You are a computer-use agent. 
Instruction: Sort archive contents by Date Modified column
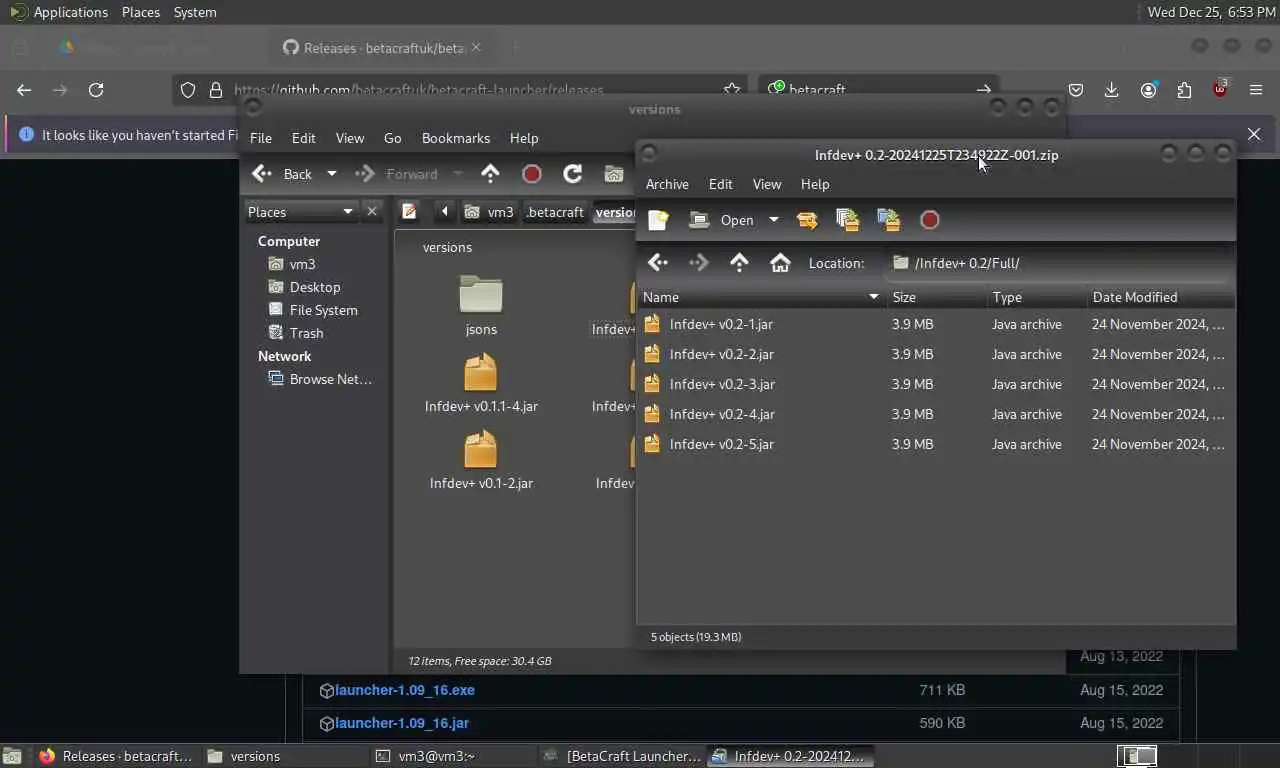point(1161,297)
